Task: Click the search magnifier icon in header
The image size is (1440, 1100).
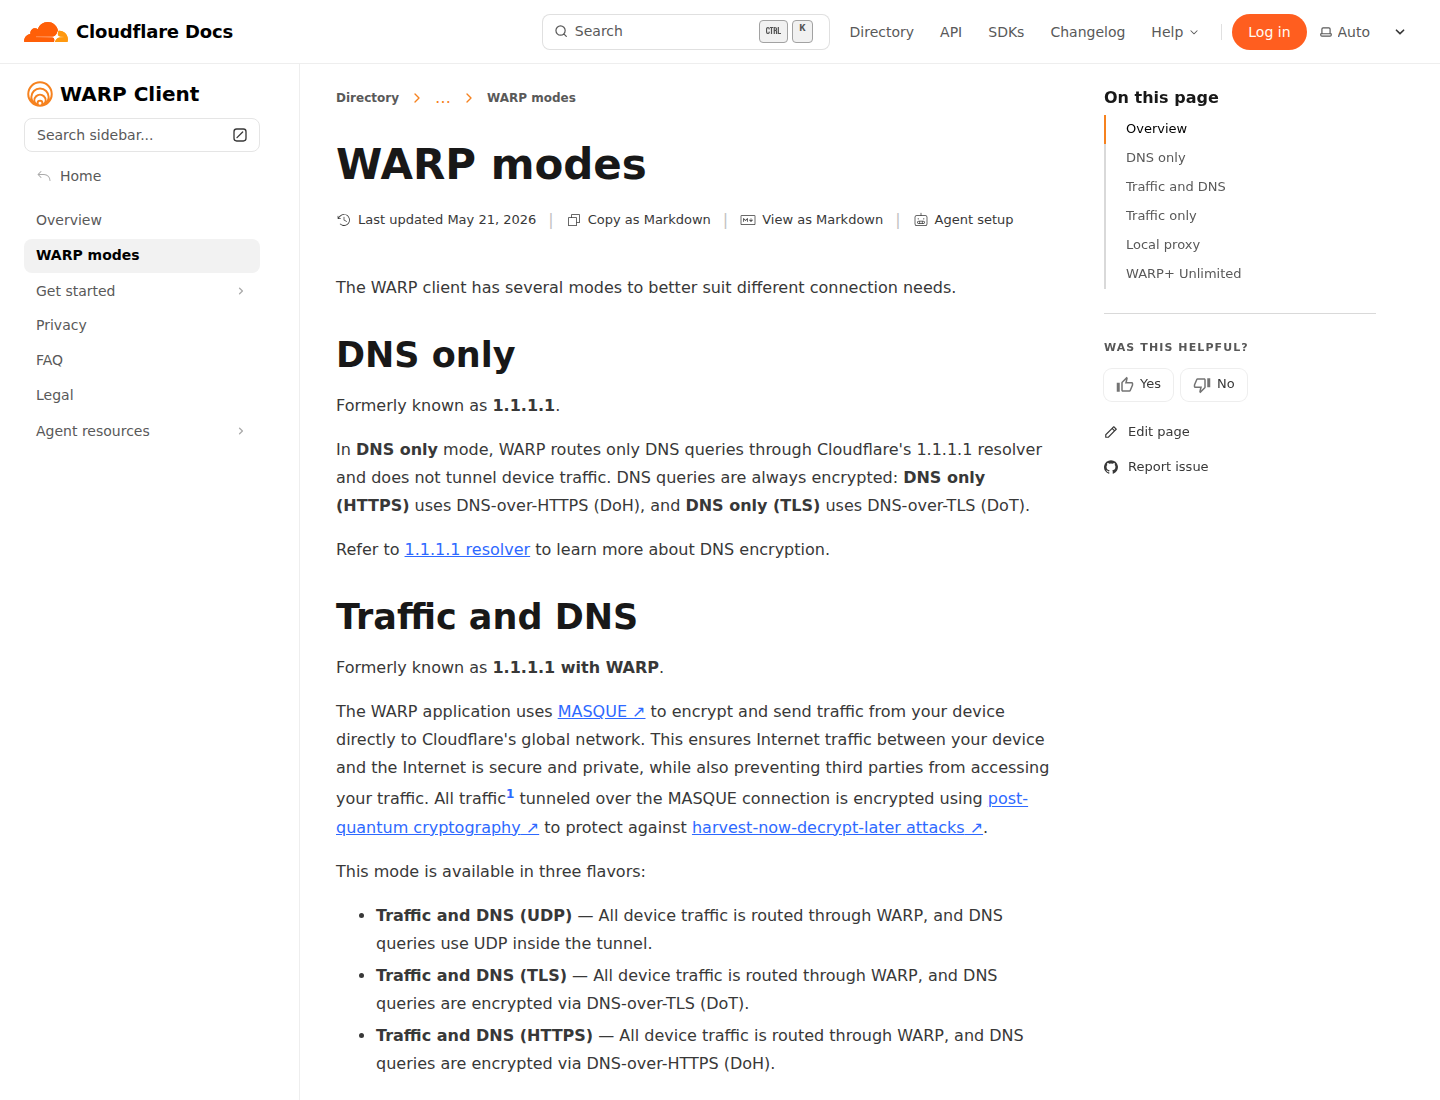Action: 561,31
